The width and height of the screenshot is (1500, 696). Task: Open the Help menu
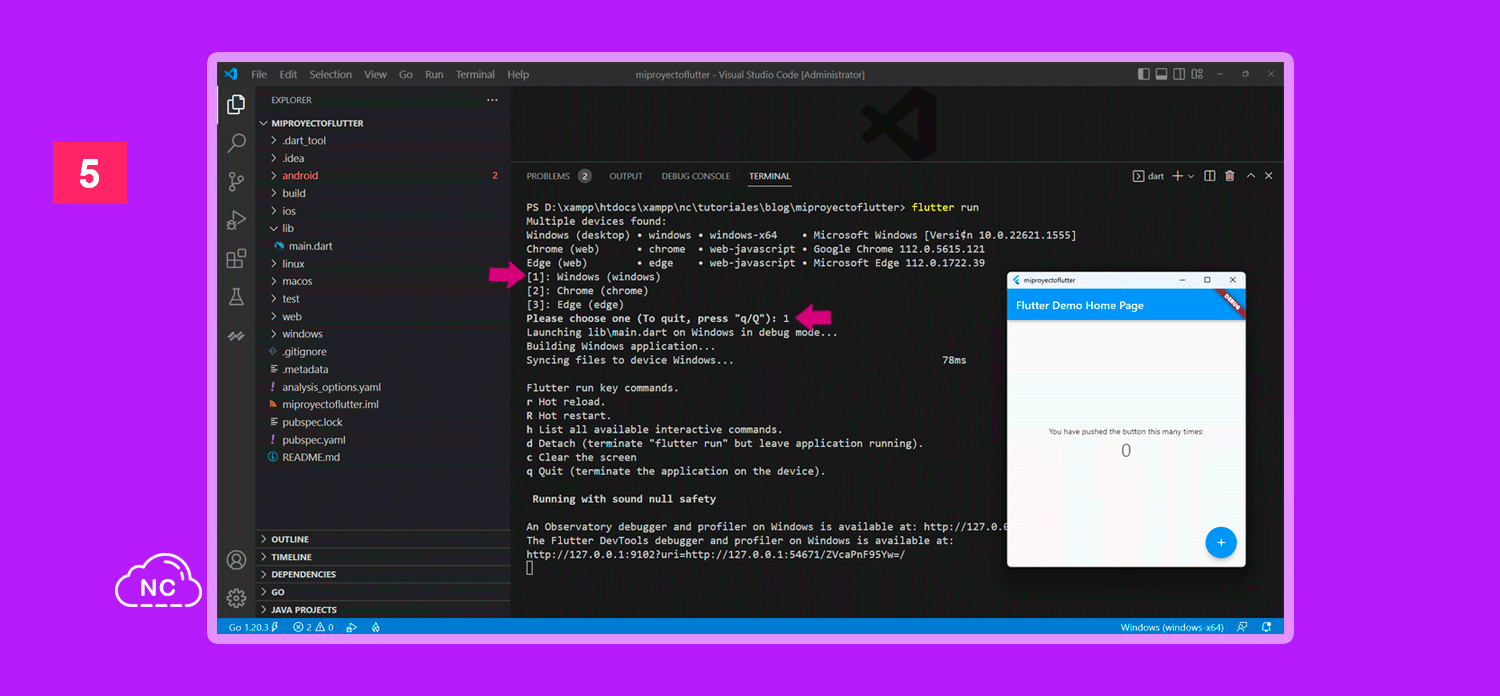[518, 74]
